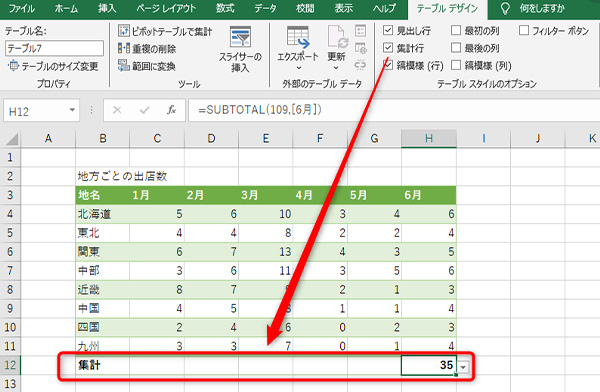Click the pivot table summarize icon
The height and width of the screenshot is (392, 600).
tap(124, 31)
